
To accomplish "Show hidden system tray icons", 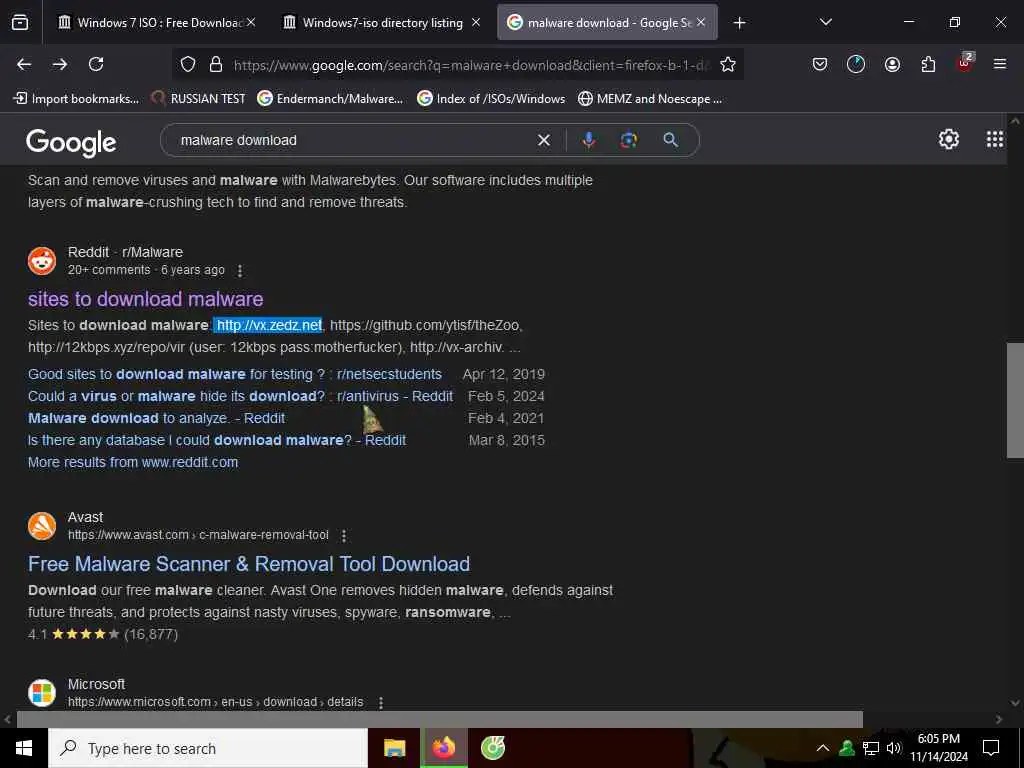I will tap(823, 748).
